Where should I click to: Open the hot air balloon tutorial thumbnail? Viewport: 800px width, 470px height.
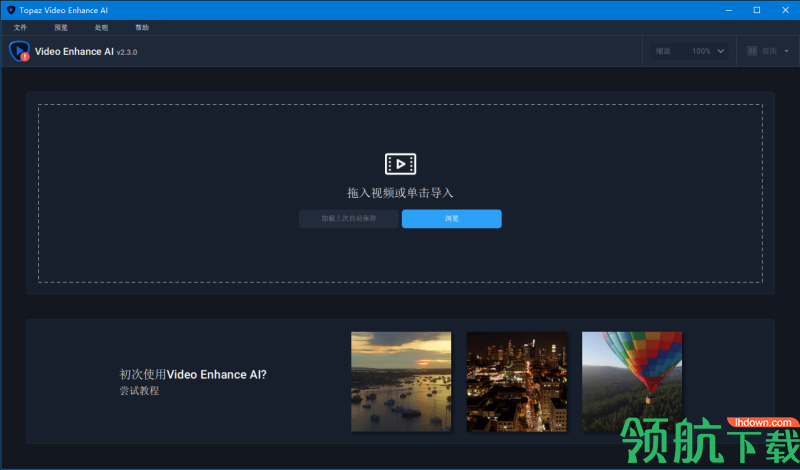point(632,382)
